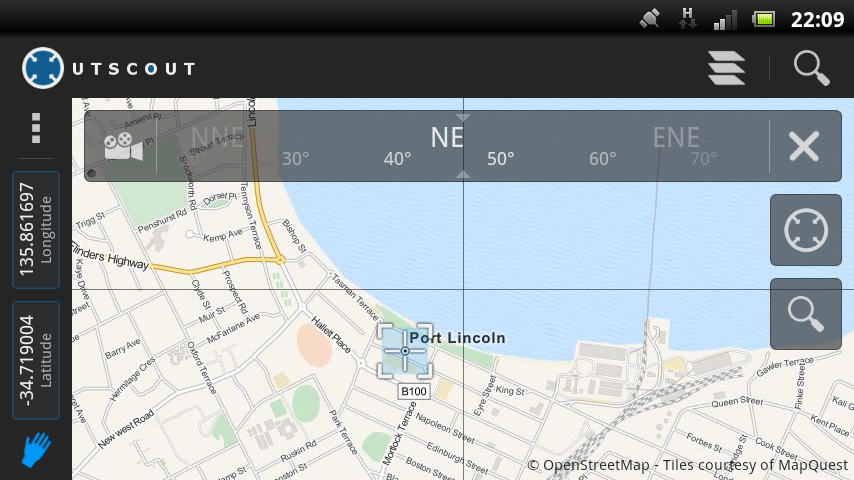The image size is (854, 480).
Task: Close the compass heading bar
Action: tap(804, 146)
